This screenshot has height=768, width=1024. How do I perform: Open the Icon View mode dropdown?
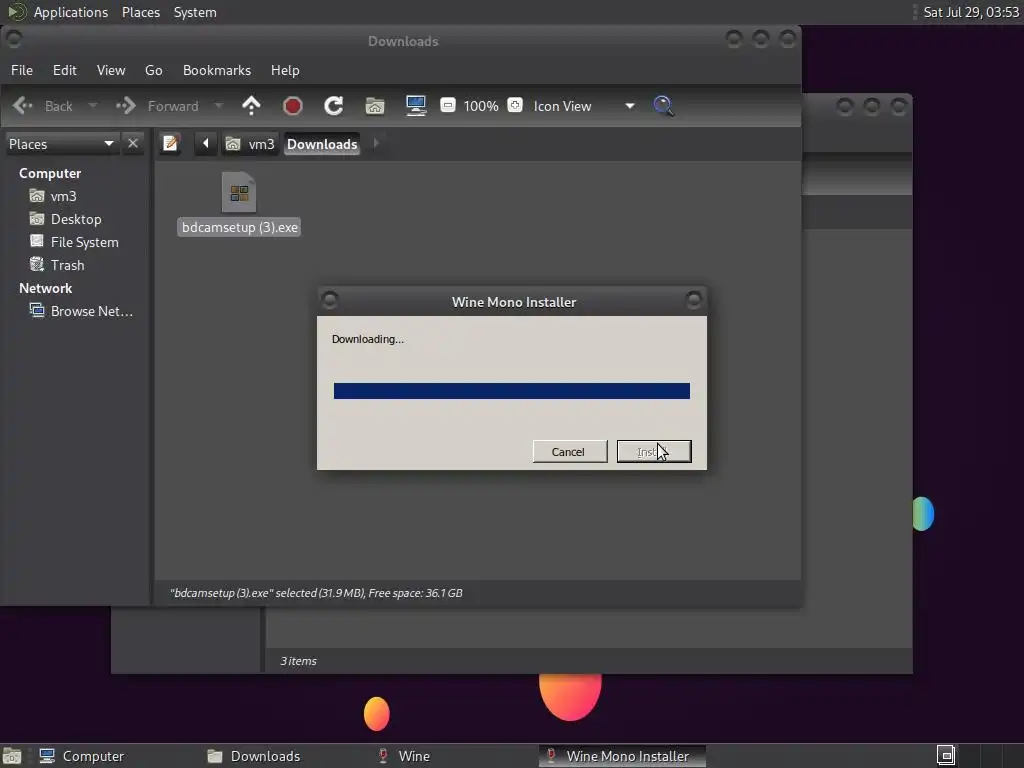[x=584, y=106]
